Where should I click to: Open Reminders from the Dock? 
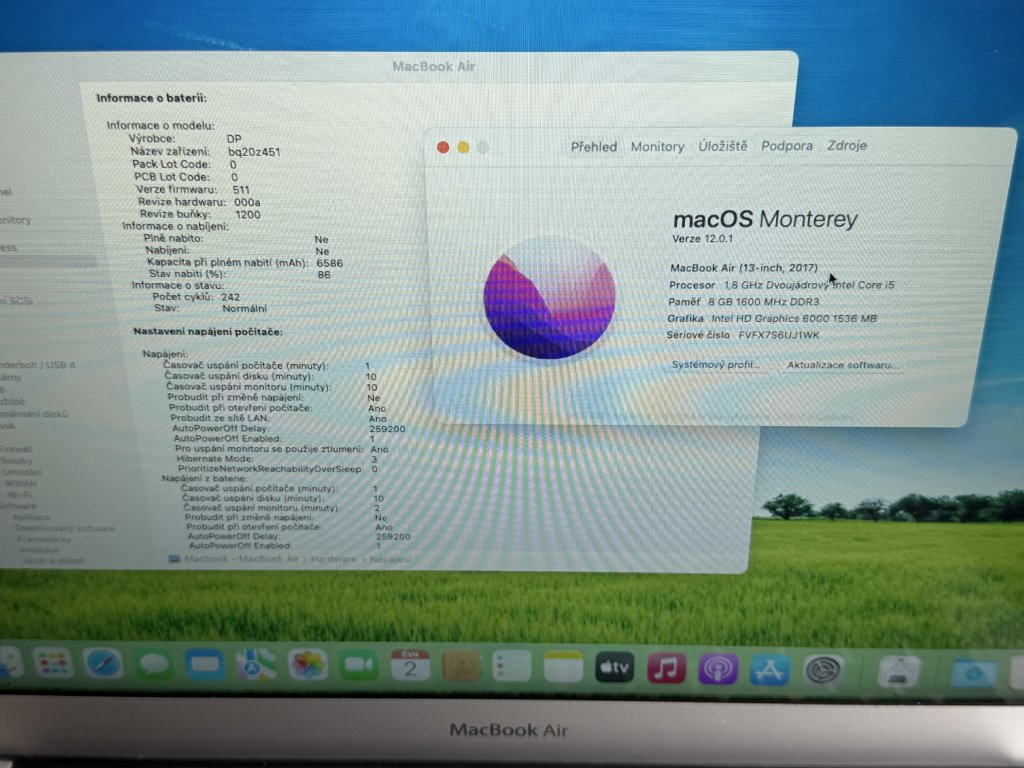pos(512,667)
